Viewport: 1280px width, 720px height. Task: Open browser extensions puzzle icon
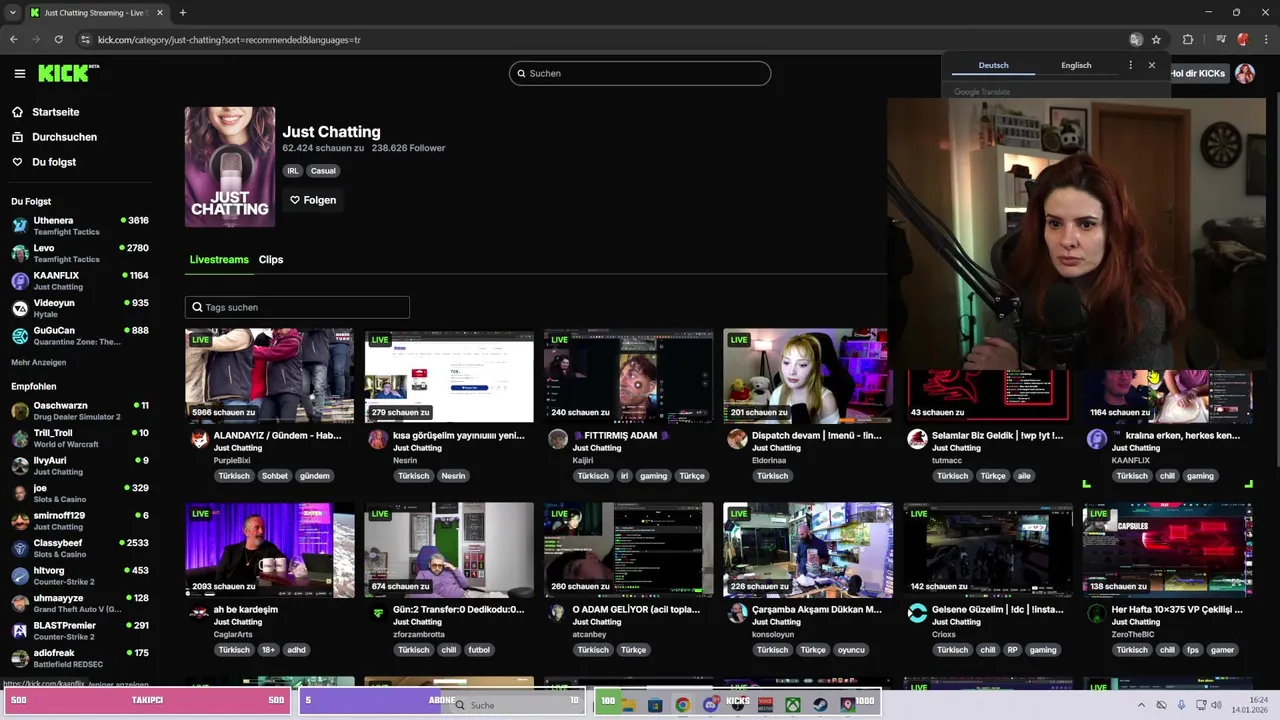(1188, 40)
